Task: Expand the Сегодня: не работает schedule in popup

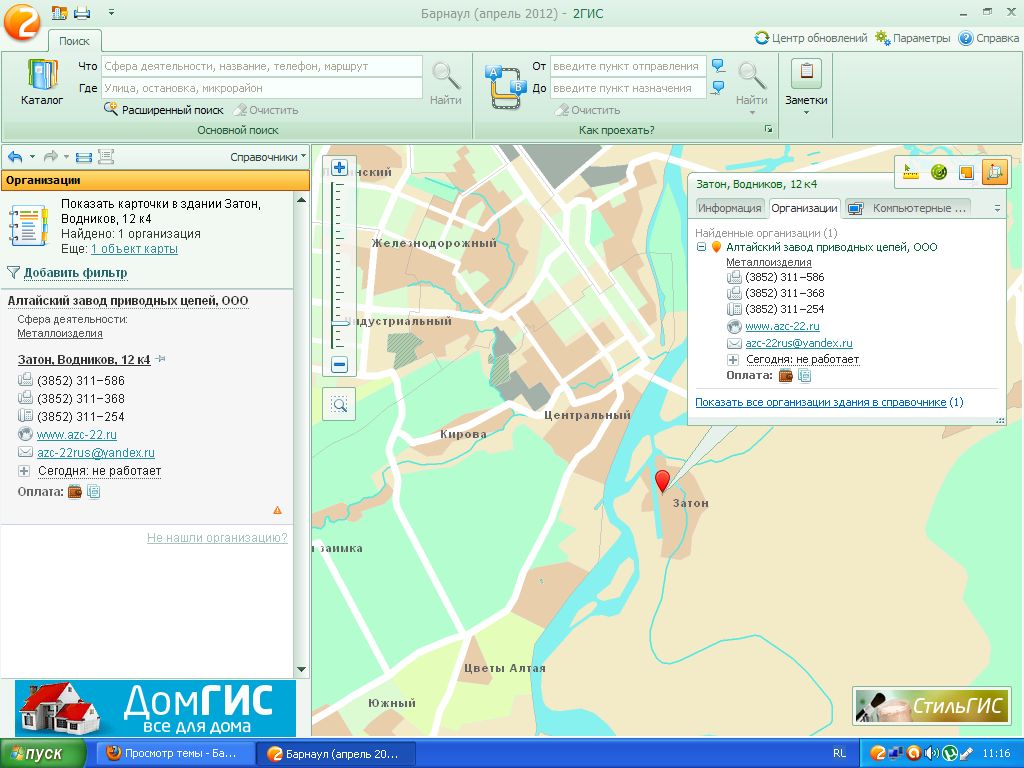Action: click(733, 359)
